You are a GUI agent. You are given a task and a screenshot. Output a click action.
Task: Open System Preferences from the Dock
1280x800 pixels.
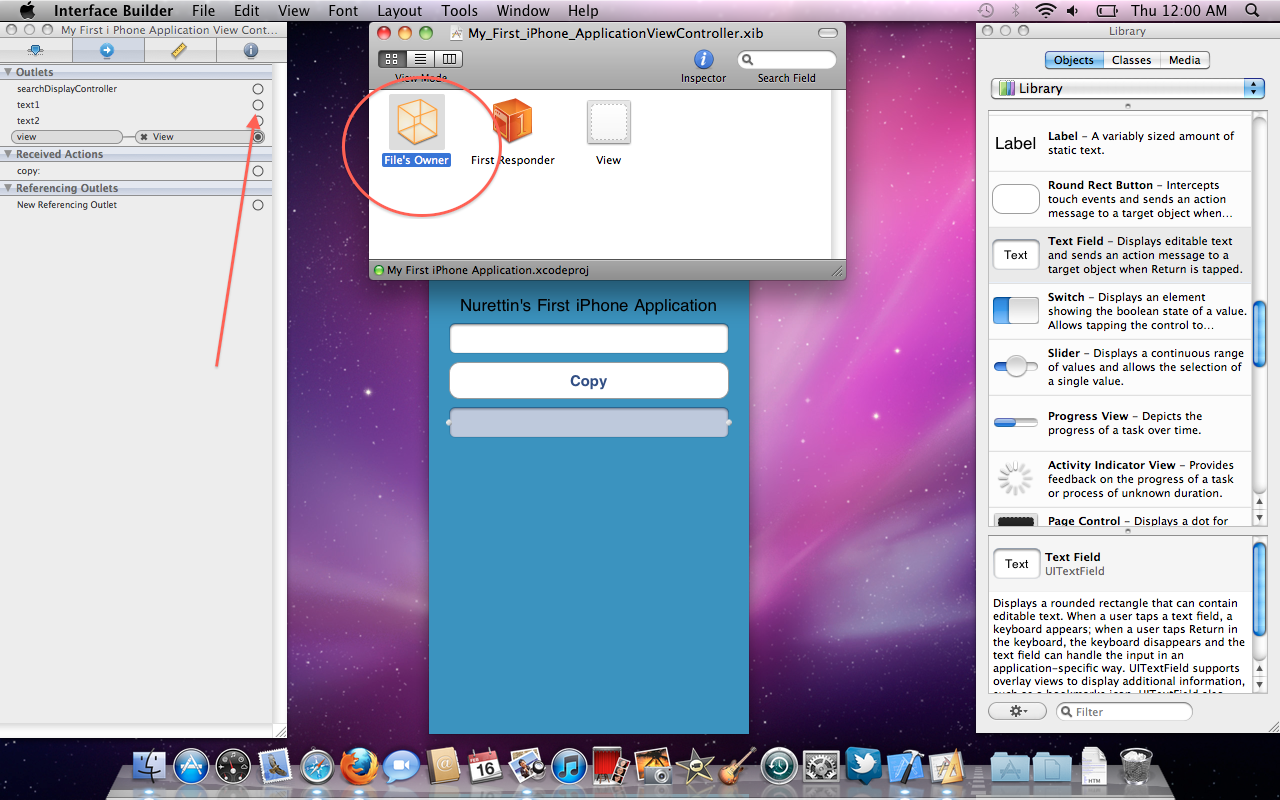pos(821,767)
